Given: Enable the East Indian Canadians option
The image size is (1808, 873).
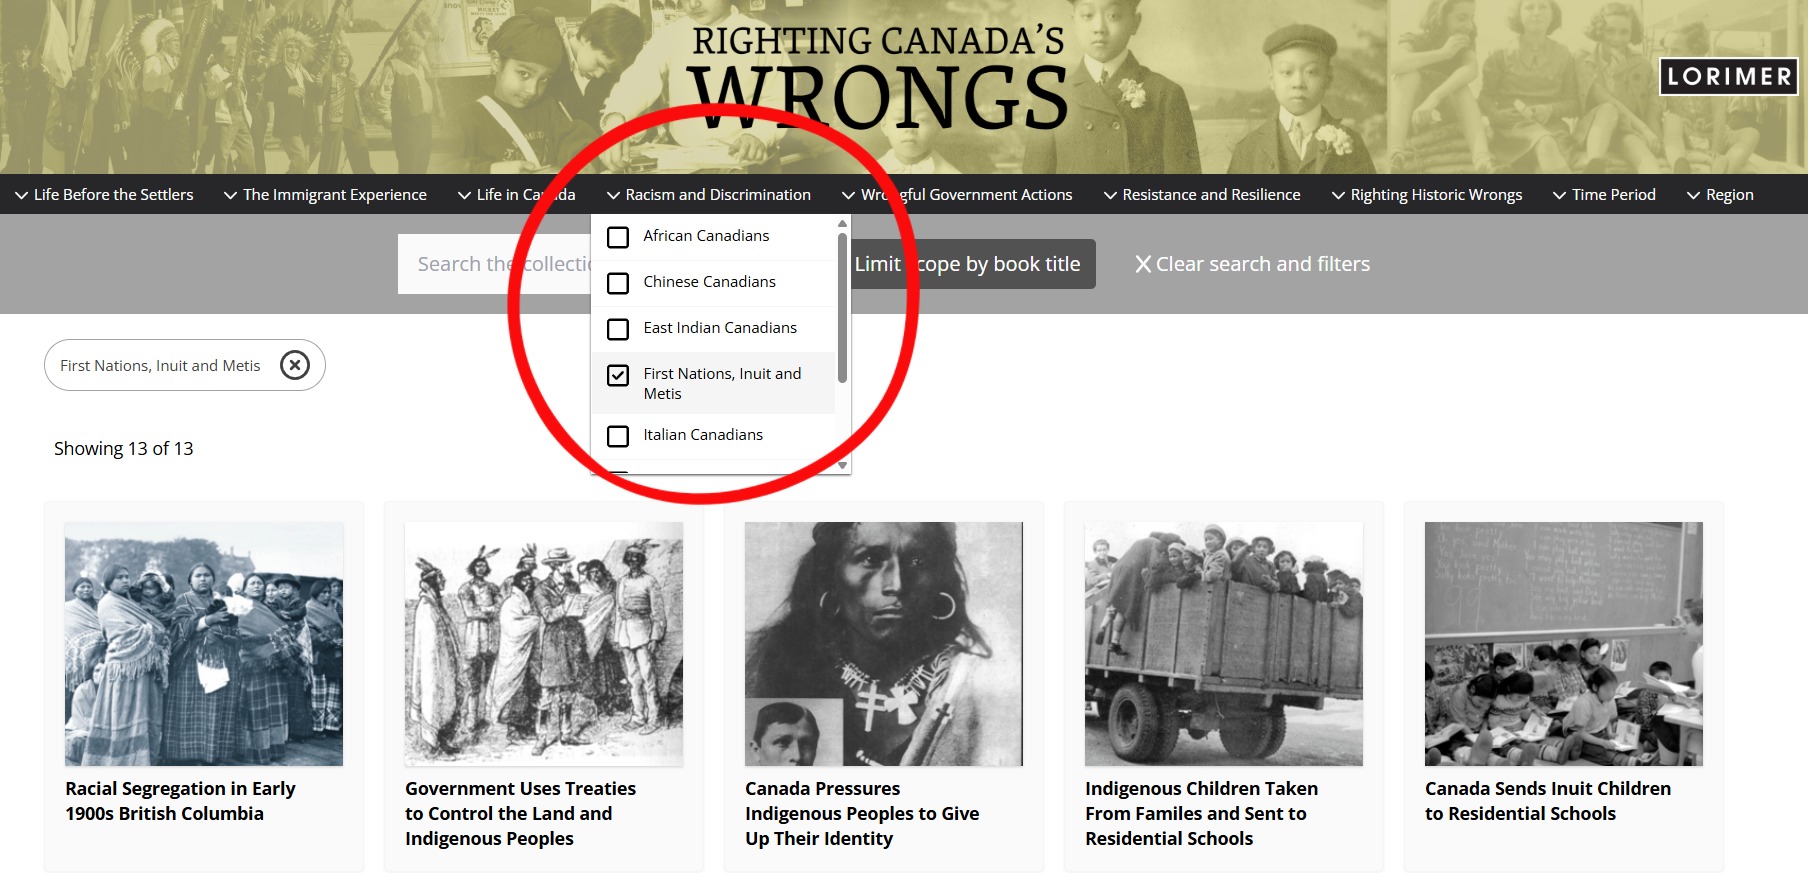Looking at the screenshot, I should tap(618, 329).
